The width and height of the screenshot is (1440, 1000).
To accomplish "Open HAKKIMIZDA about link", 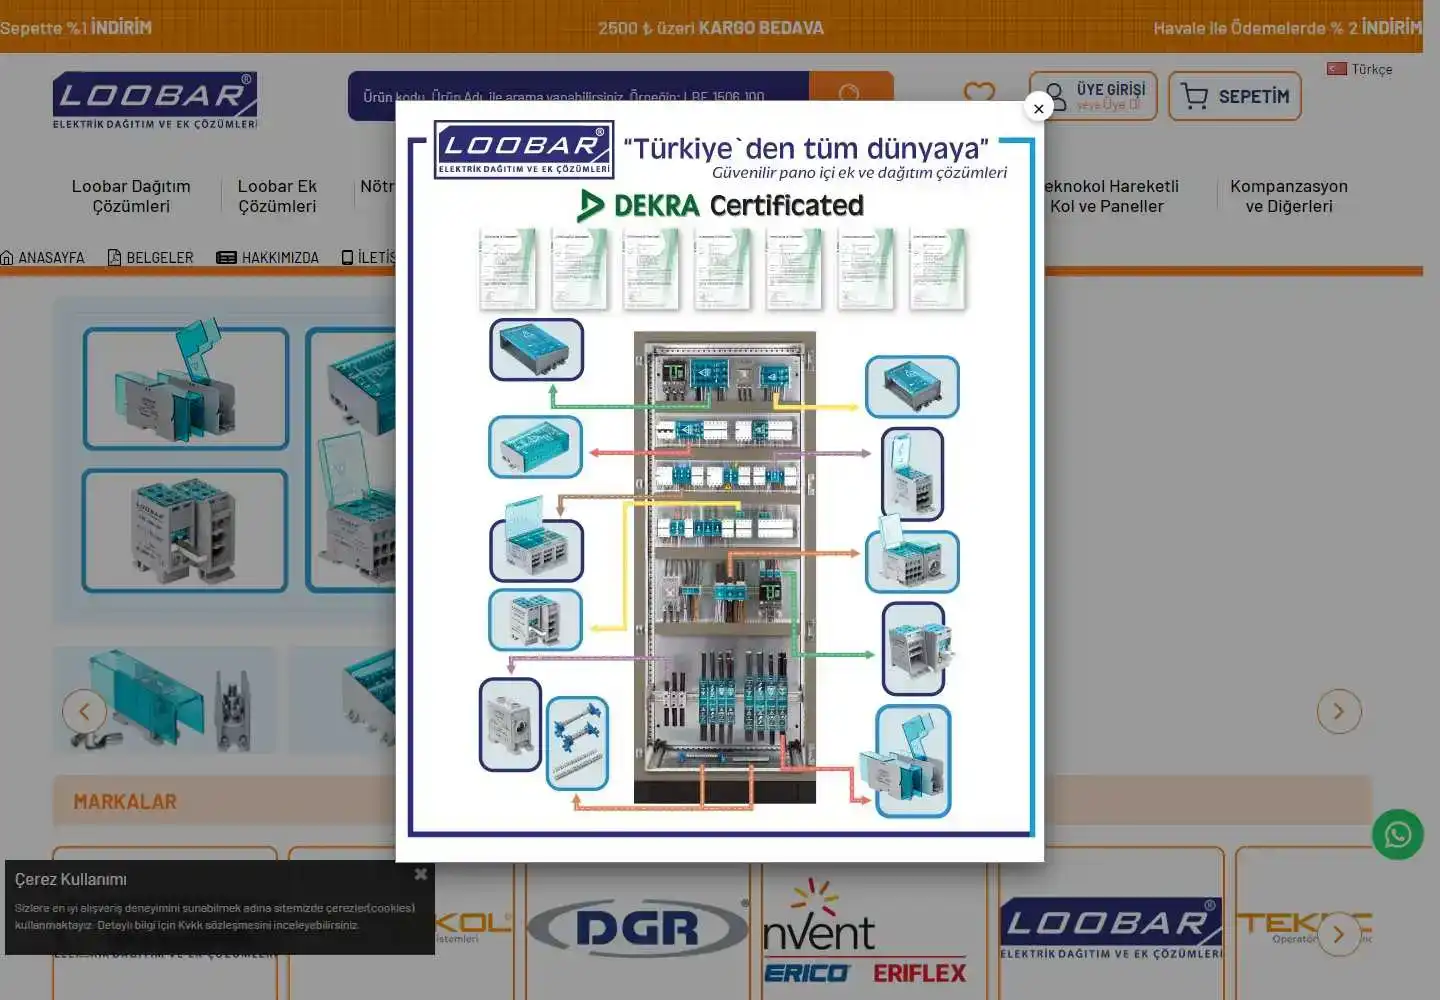I will click(x=267, y=258).
